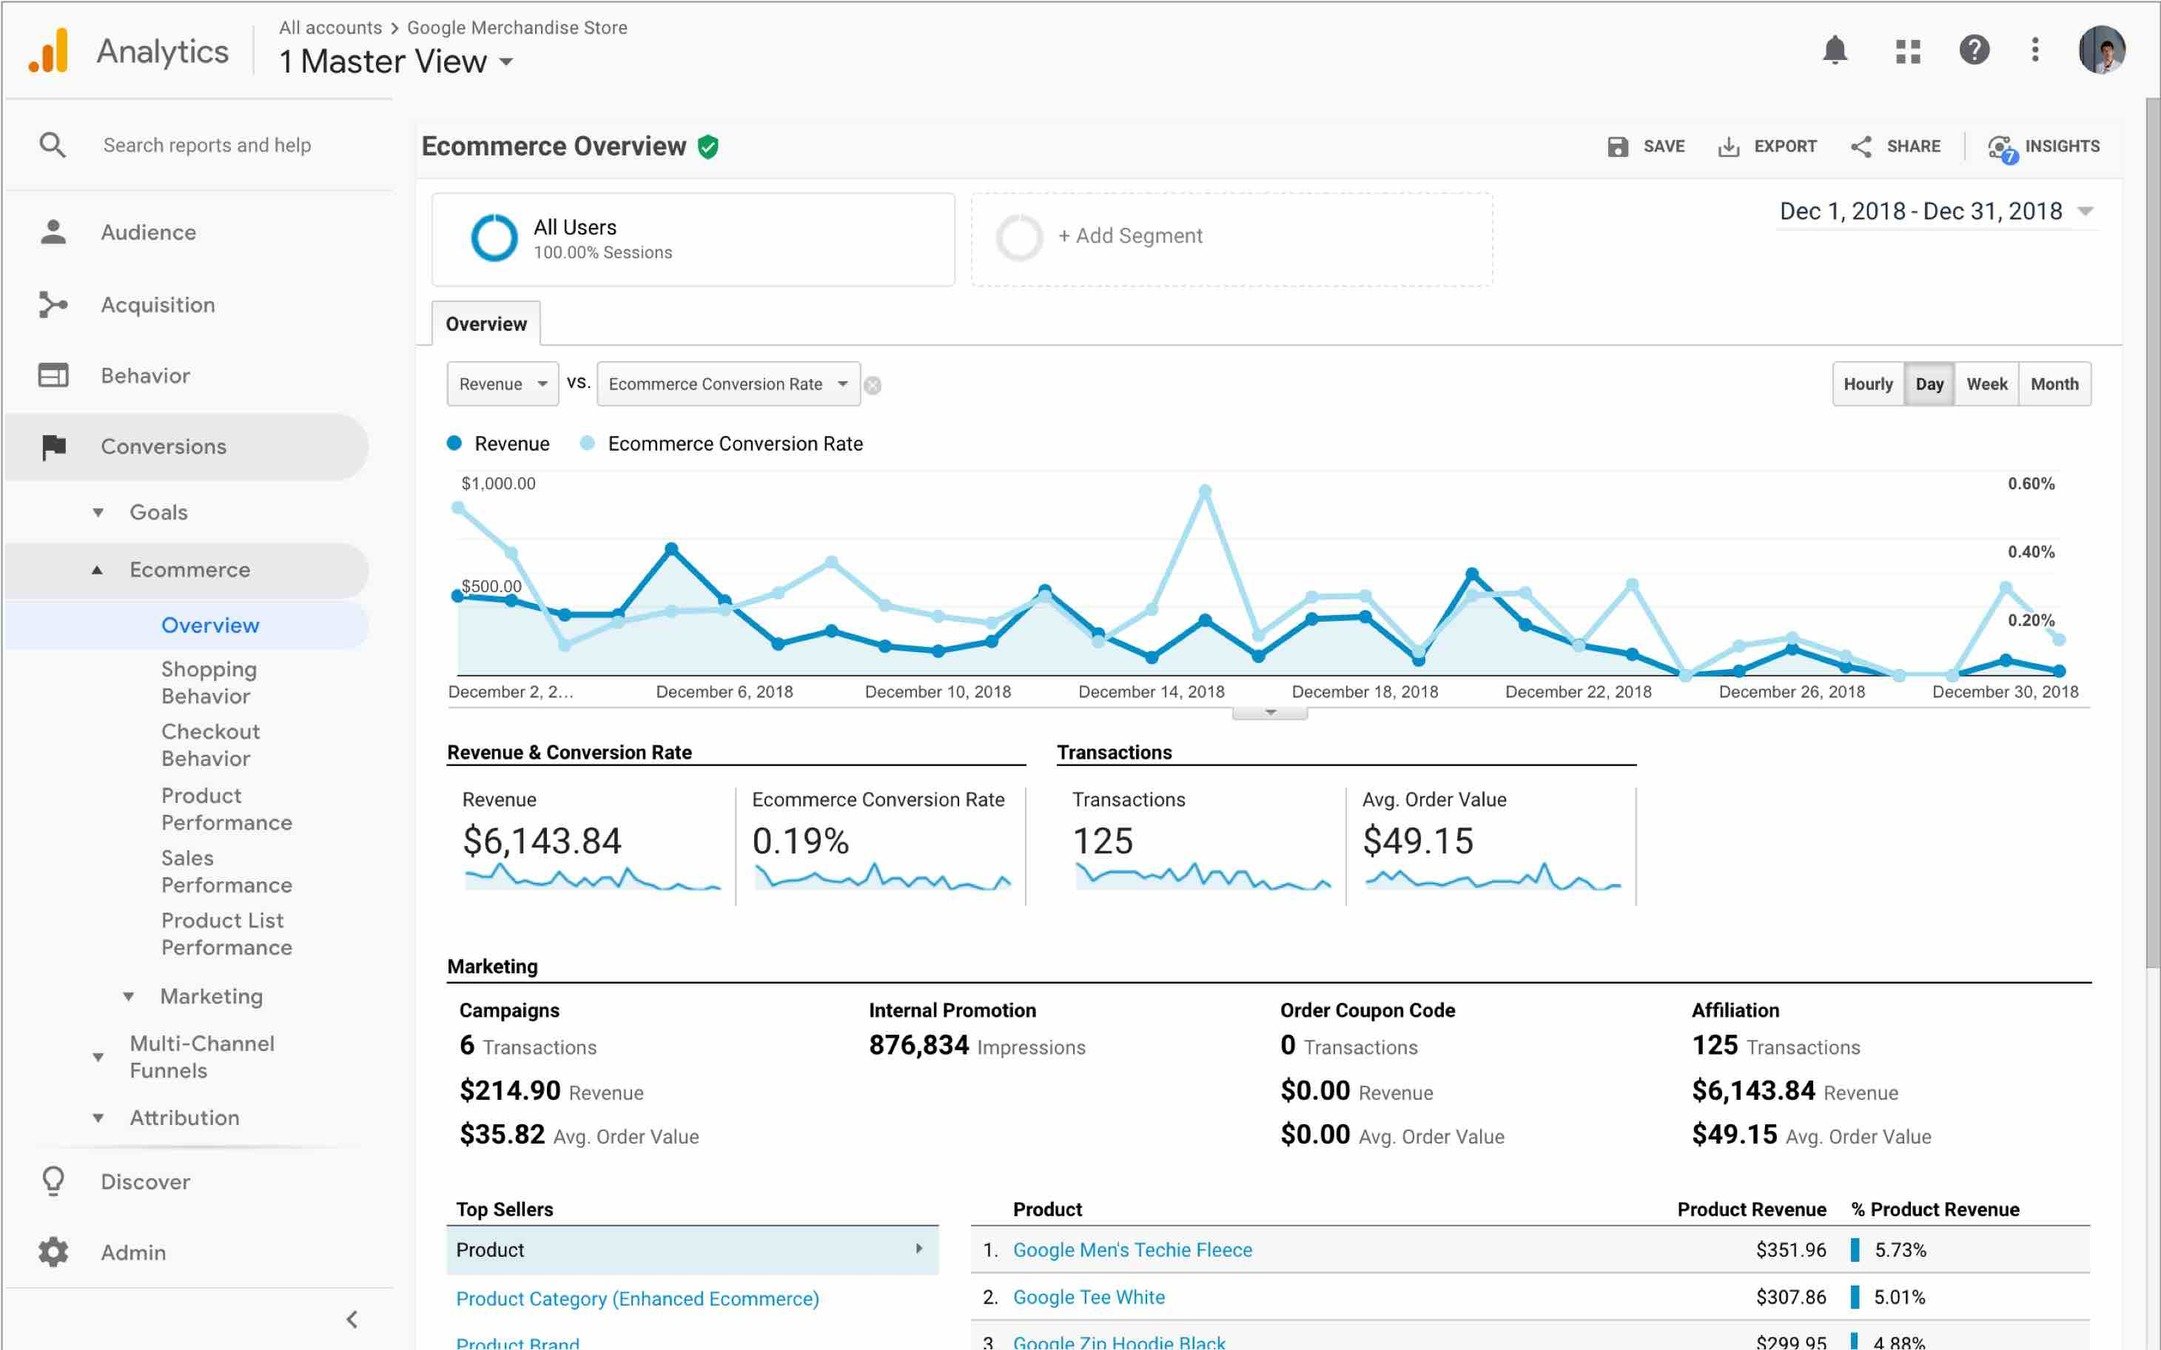
Task: Switch chart granularity to Month
Action: [2054, 384]
